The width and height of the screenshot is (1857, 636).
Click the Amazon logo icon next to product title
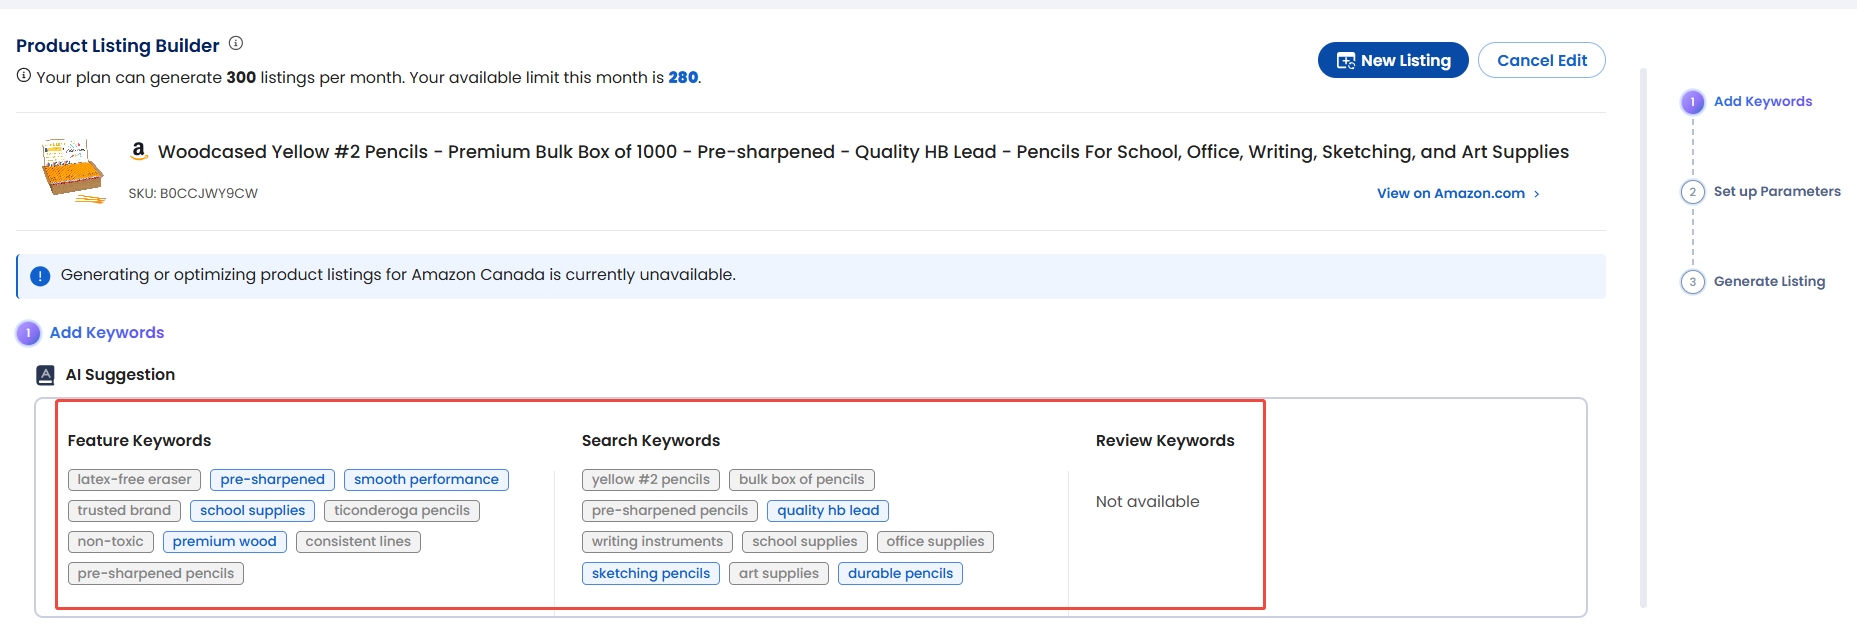(139, 150)
